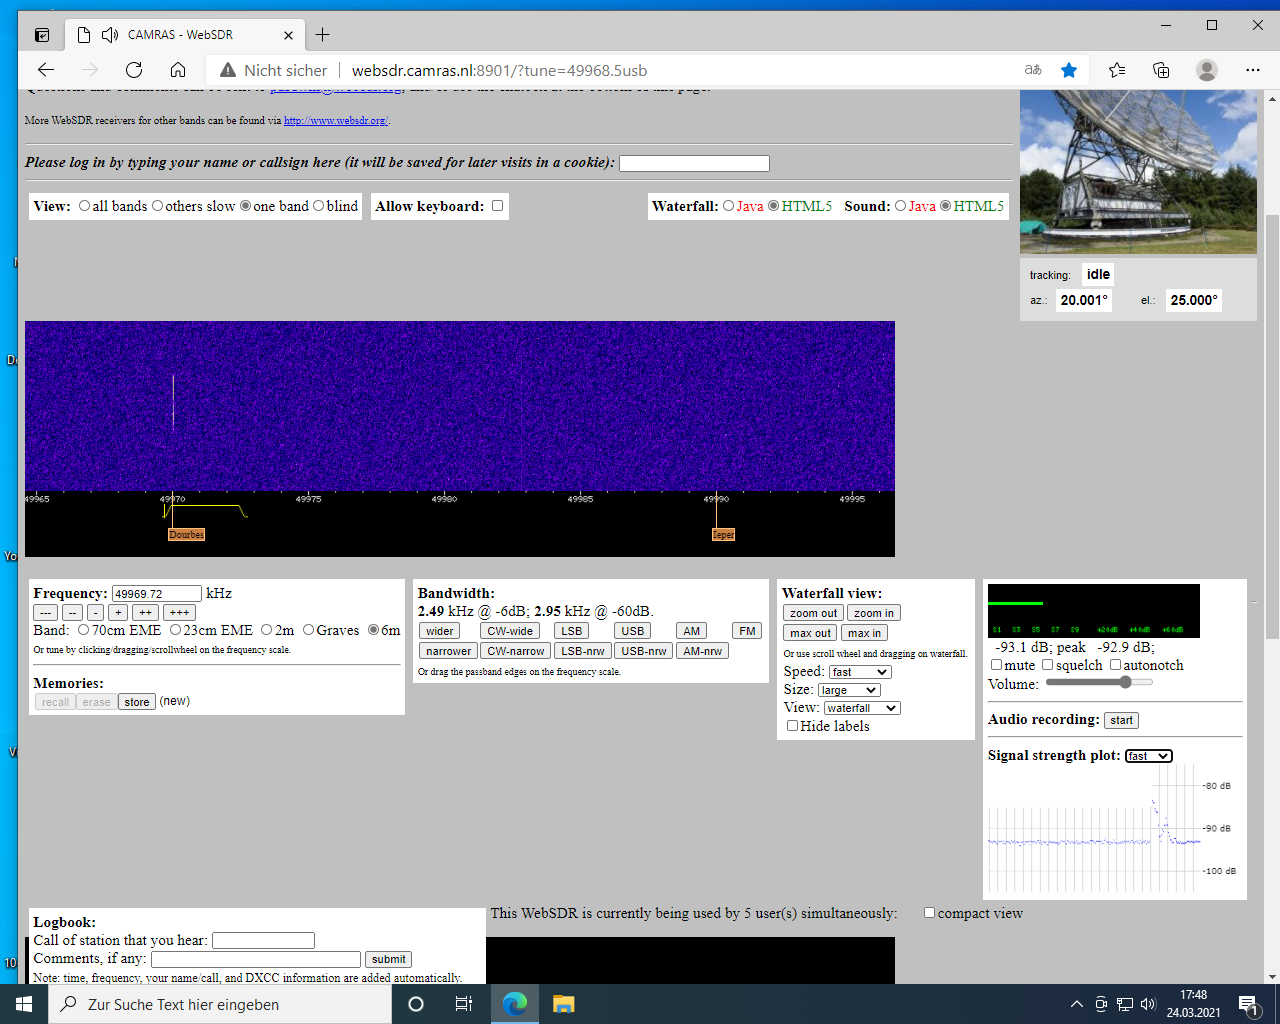Open the waterfall View dropdown
1280x1024 pixels.
click(862, 708)
